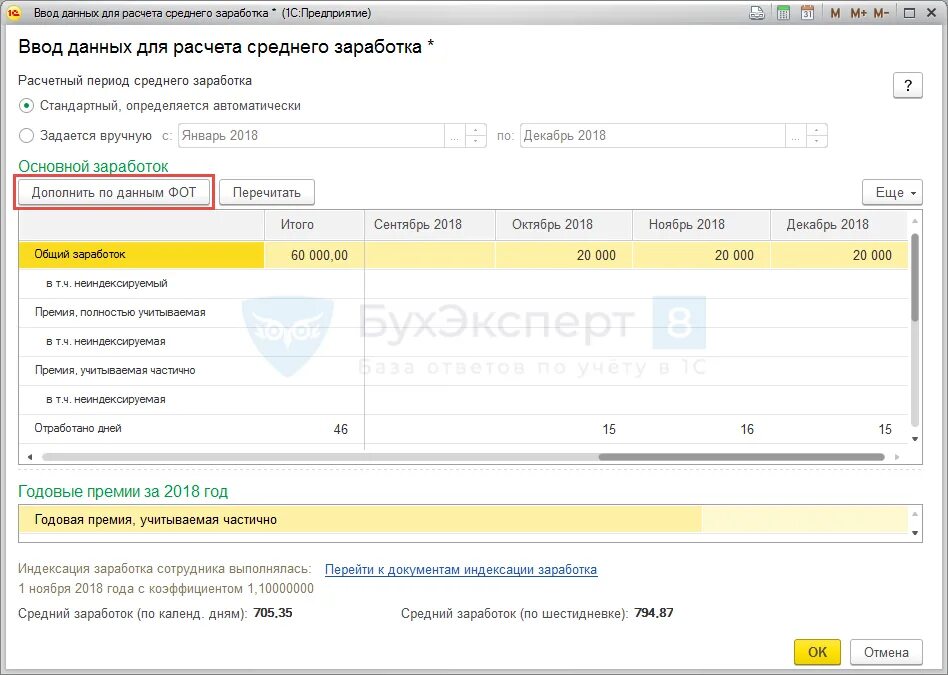The image size is (948, 675).
Task: Open the calculator icon in title bar
Action: point(784,13)
